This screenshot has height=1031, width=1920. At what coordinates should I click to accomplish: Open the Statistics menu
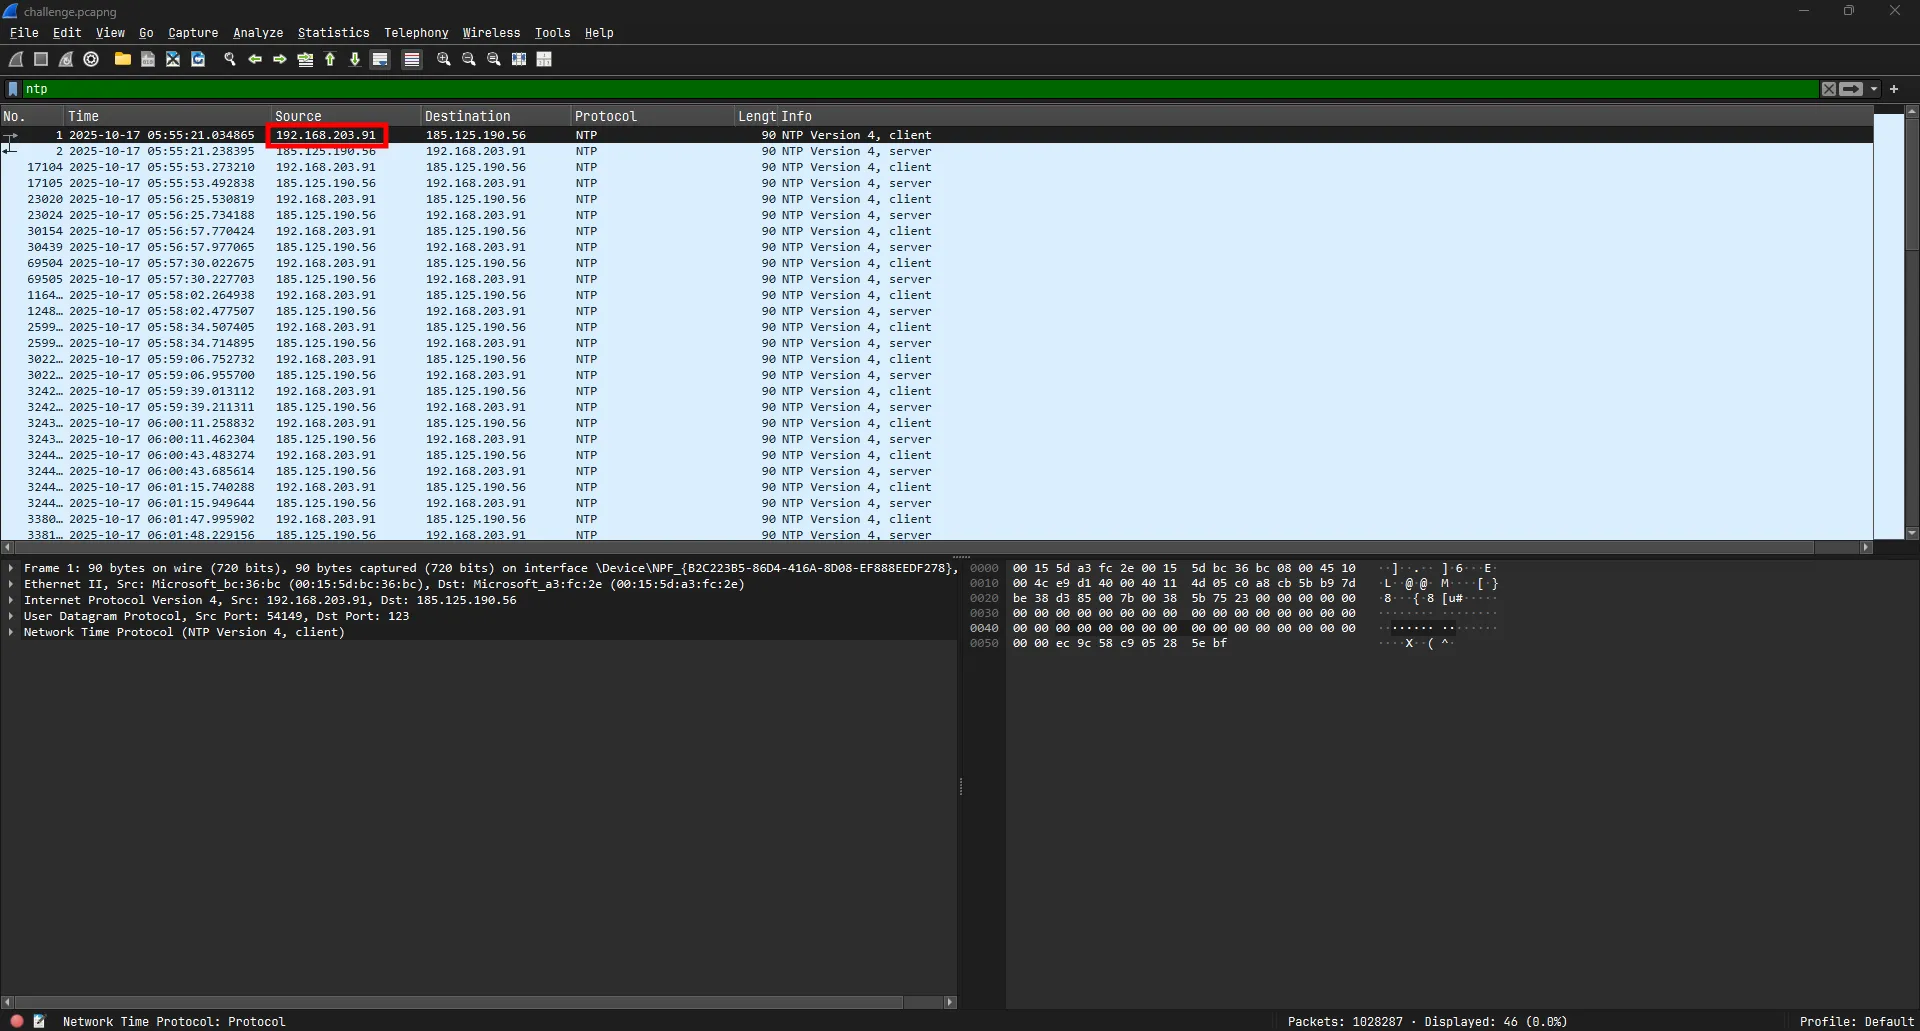pos(333,33)
